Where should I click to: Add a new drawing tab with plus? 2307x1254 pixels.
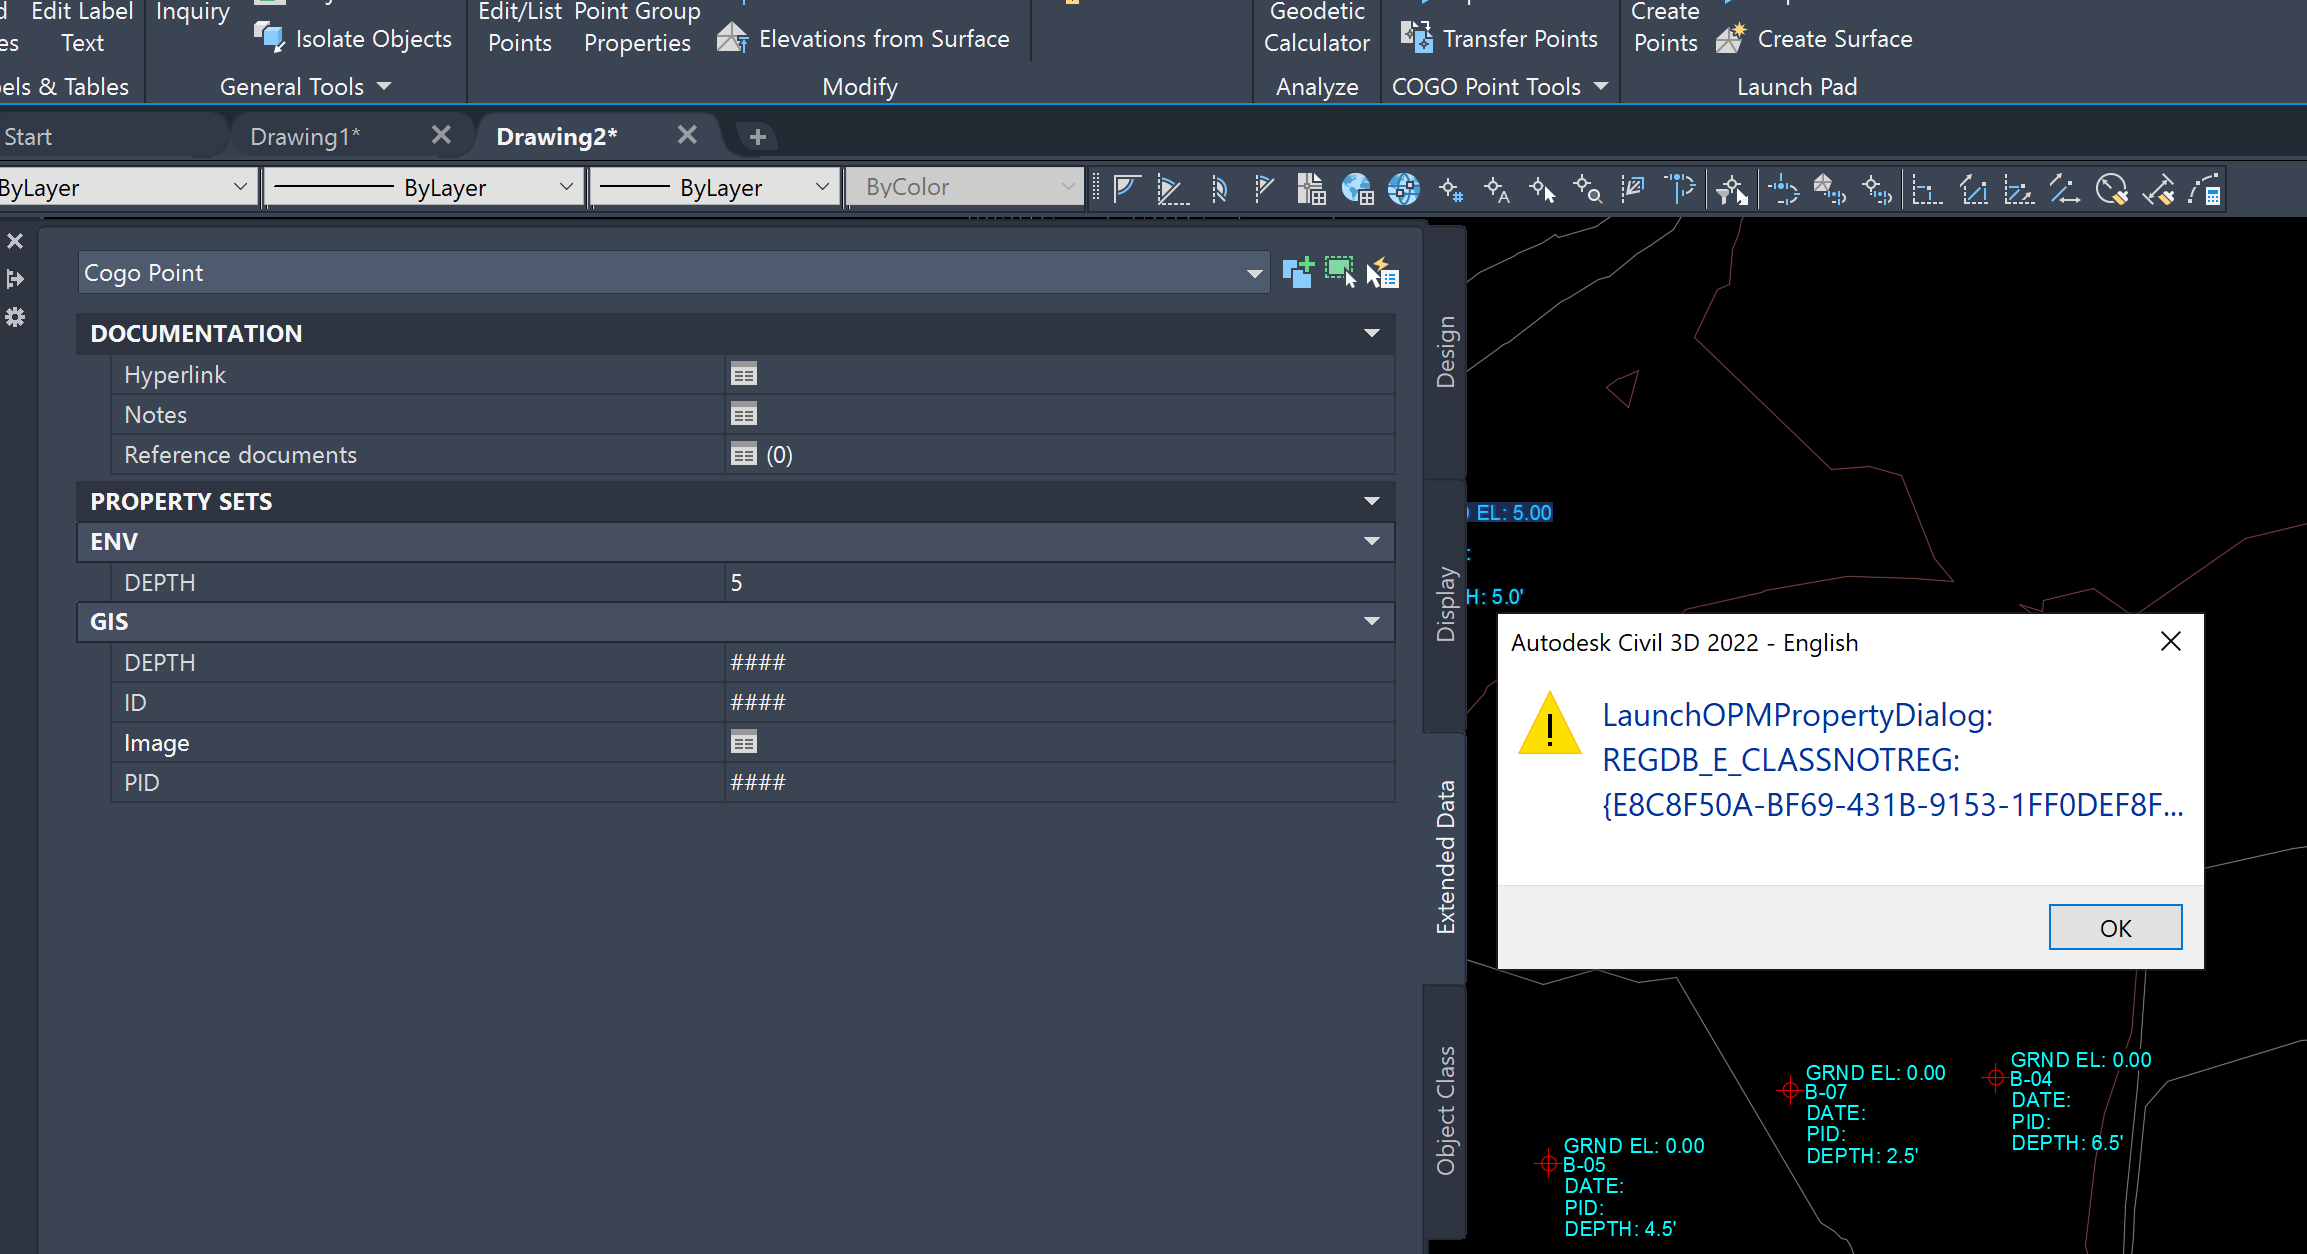(757, 136)
